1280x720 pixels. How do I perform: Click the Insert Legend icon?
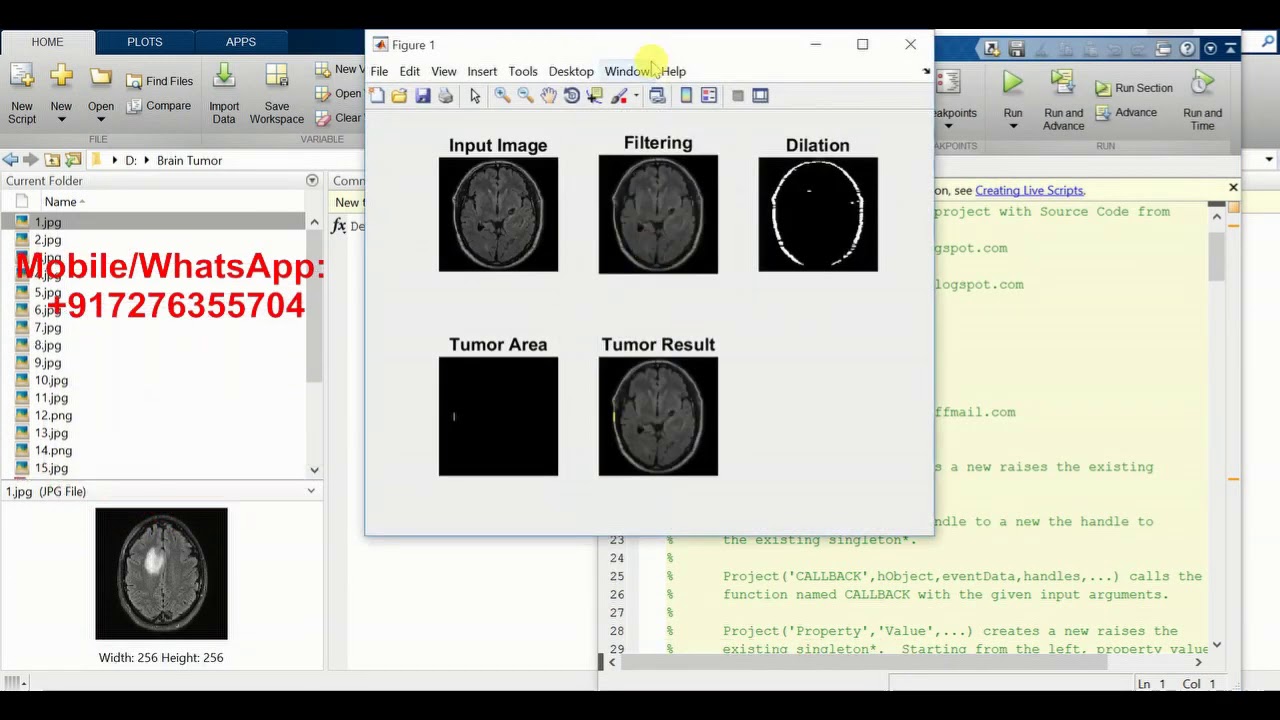click(x=709, y=95)
